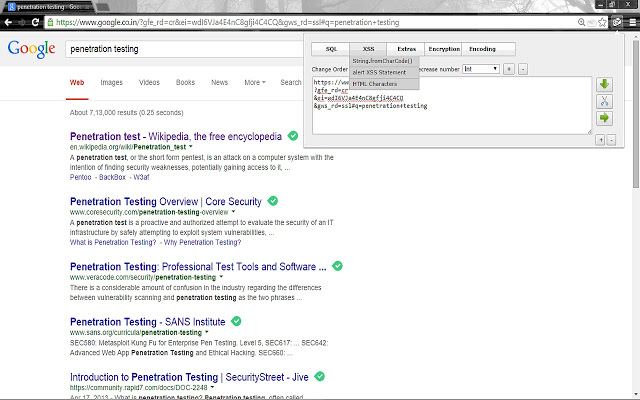The image size is (640, 400).
Task: Switch to News search tab
Action: (x=219, y=82)
